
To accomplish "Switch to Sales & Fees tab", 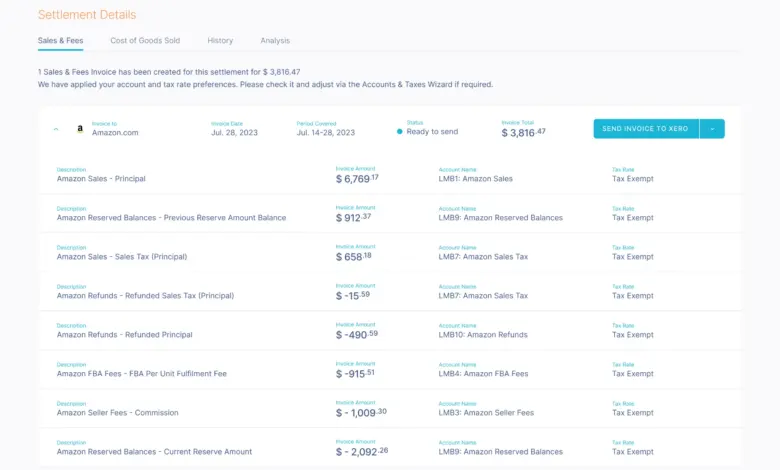I will (61, 41).
